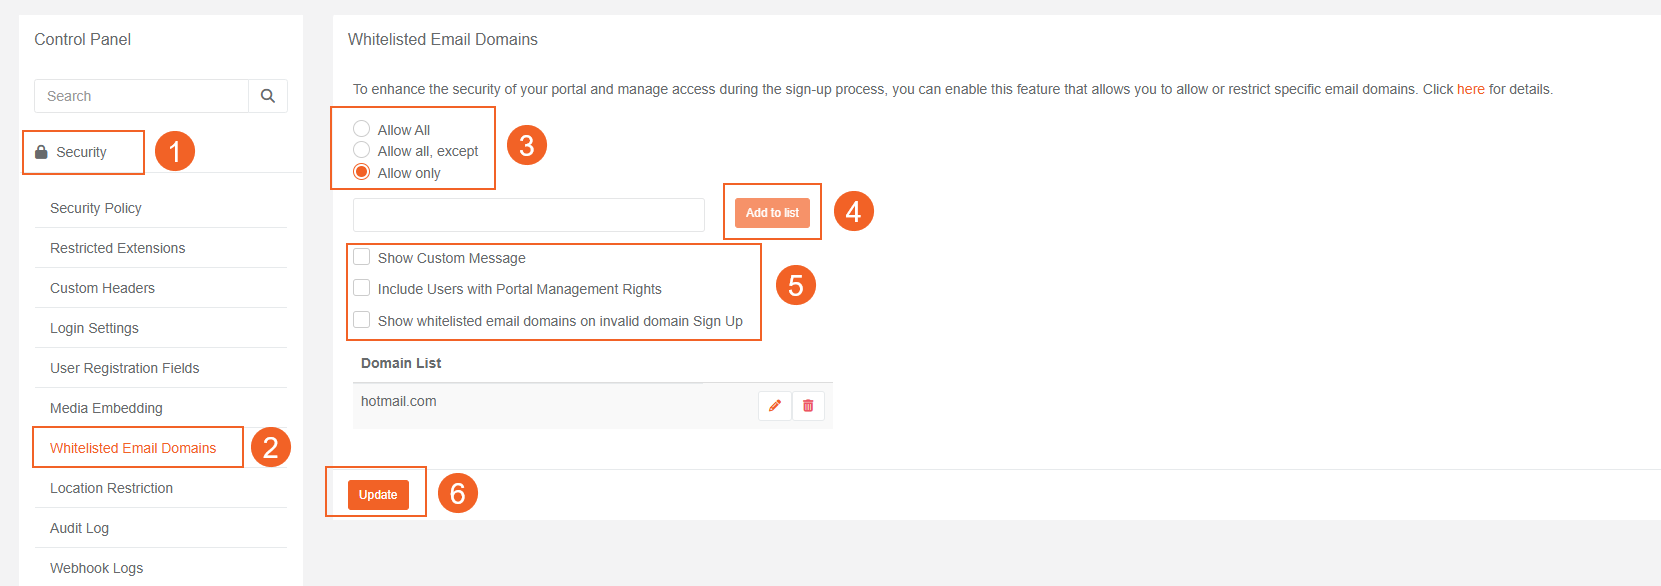Go to Restricted Extensions settings
This screenshot has height=586, width=1661.
click(118, 248)
